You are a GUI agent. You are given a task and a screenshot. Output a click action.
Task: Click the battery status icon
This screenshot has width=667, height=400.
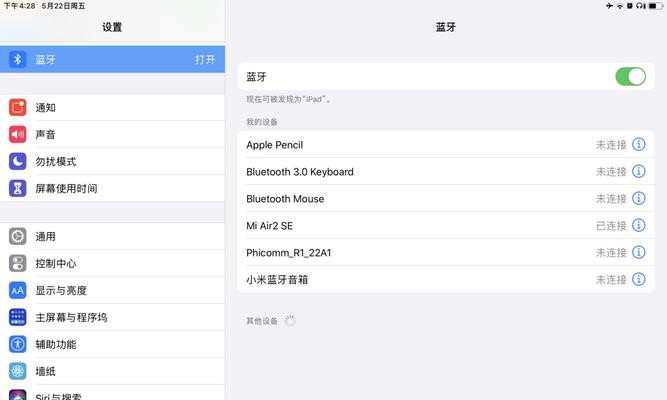pos(656,6)
